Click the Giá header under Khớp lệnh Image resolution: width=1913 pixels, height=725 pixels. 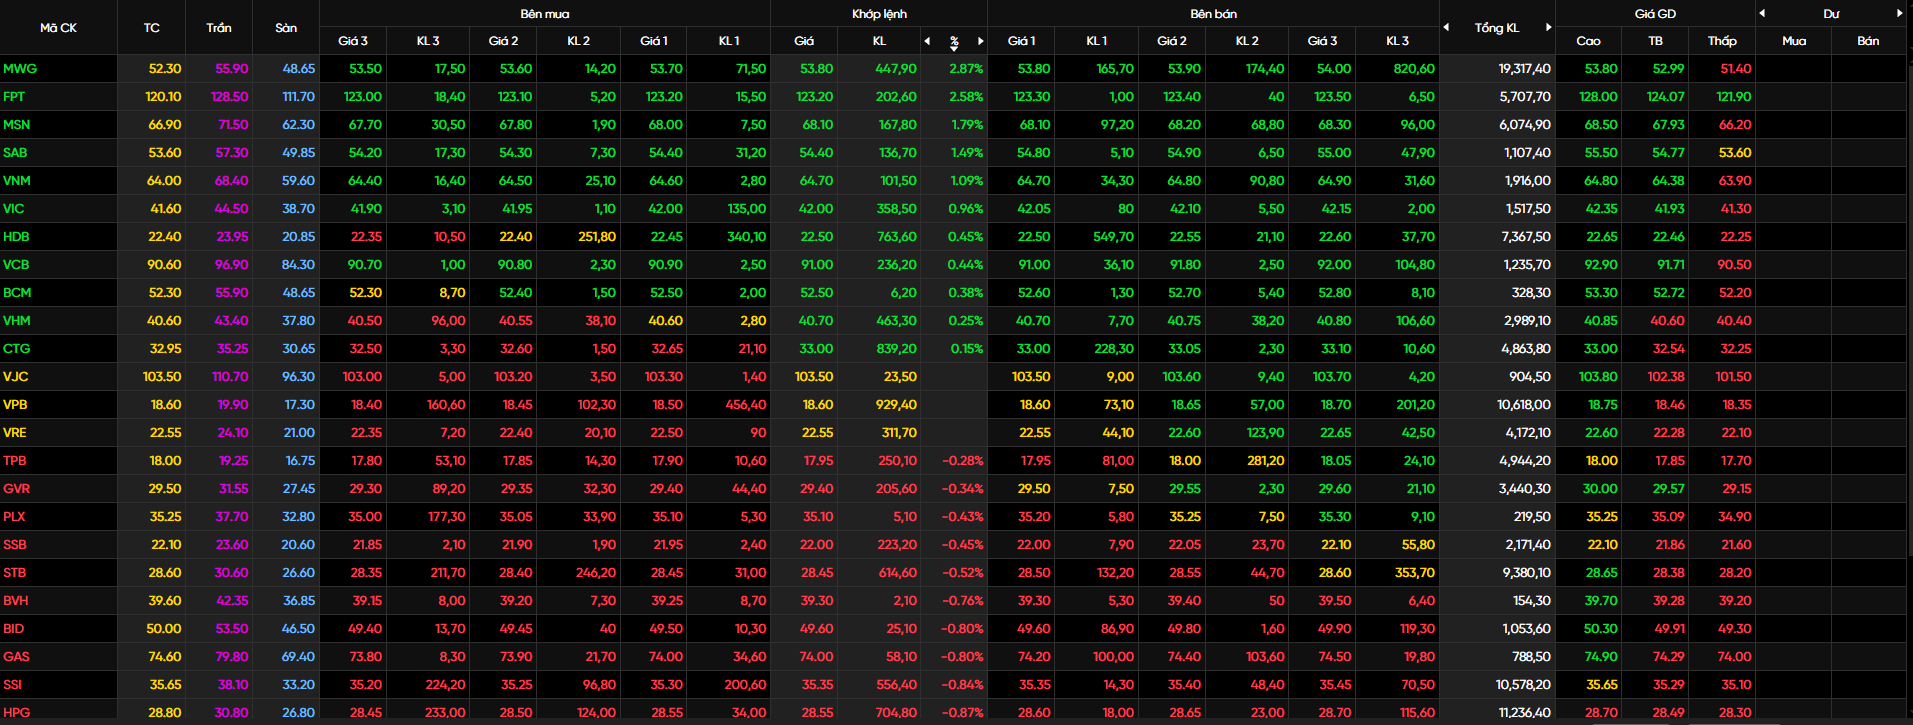coord(804,41)
